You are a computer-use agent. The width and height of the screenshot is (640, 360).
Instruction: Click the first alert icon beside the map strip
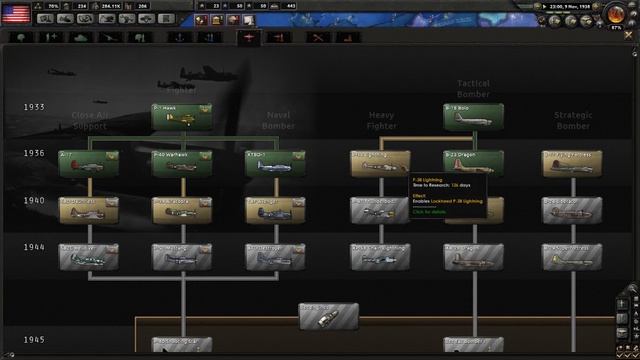point(202,20)
